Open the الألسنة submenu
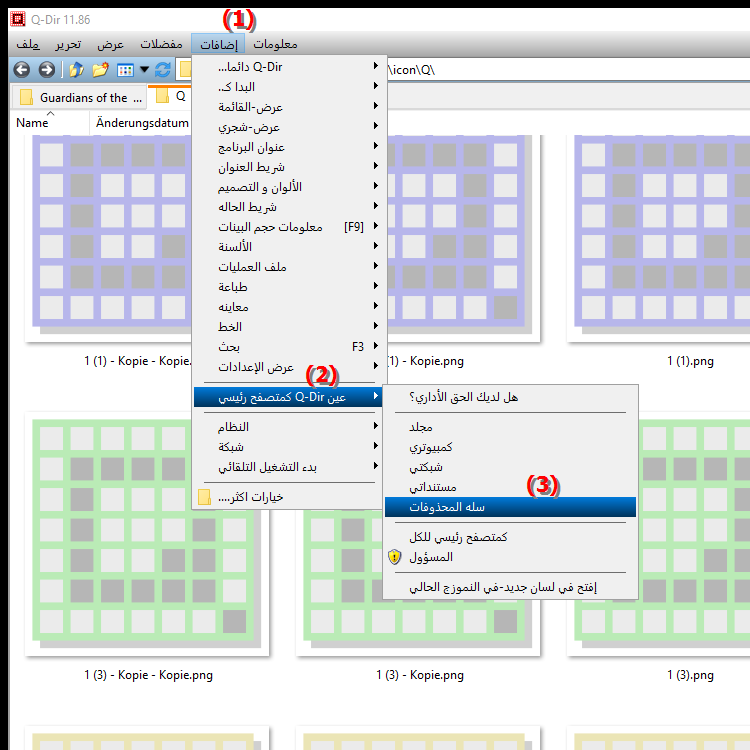Screen dimensions: 750x750 pyautogui.click(x=289, y=247)
